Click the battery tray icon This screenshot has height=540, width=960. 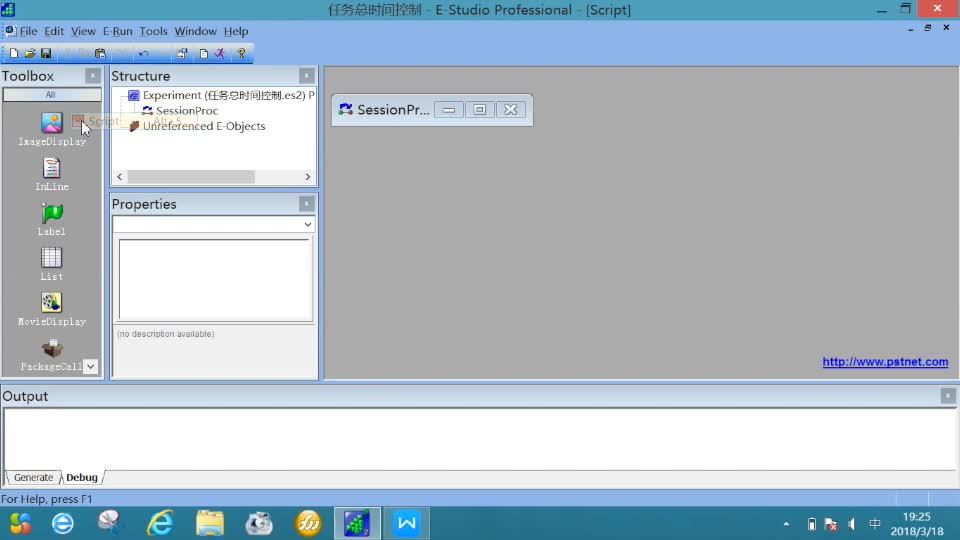pyautogui.click(x=811, y=524)
